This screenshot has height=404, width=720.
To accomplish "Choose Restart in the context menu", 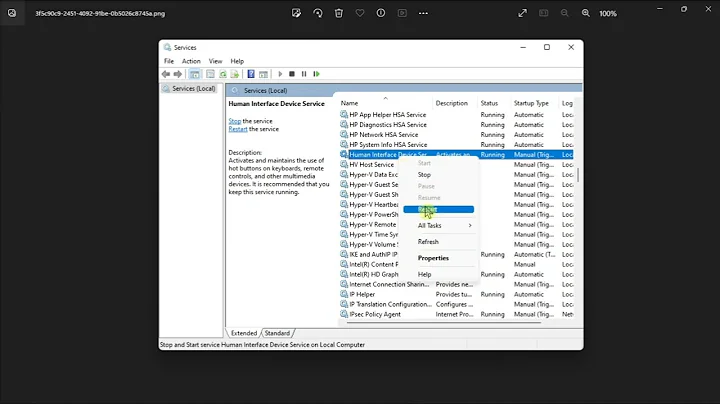I will (439, 209).
